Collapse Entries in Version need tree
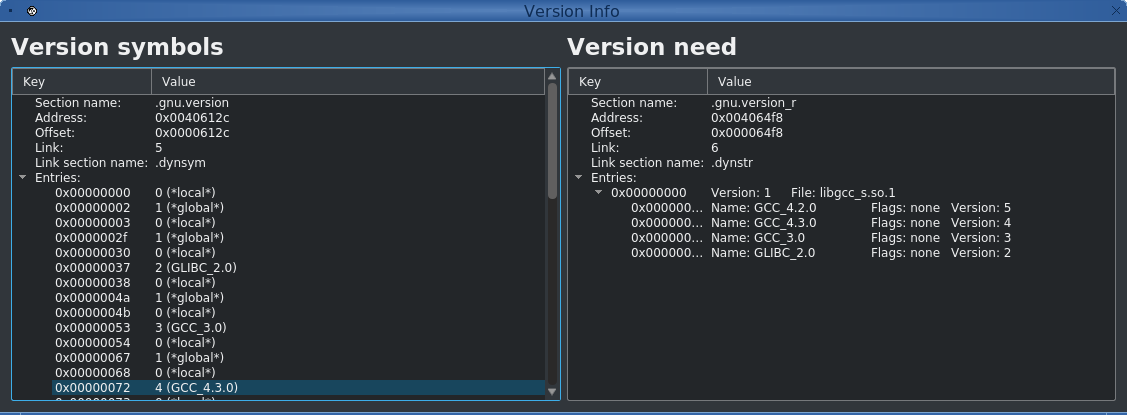The width and height of the screenshot is (1127, 415). [x=578, y=178]
